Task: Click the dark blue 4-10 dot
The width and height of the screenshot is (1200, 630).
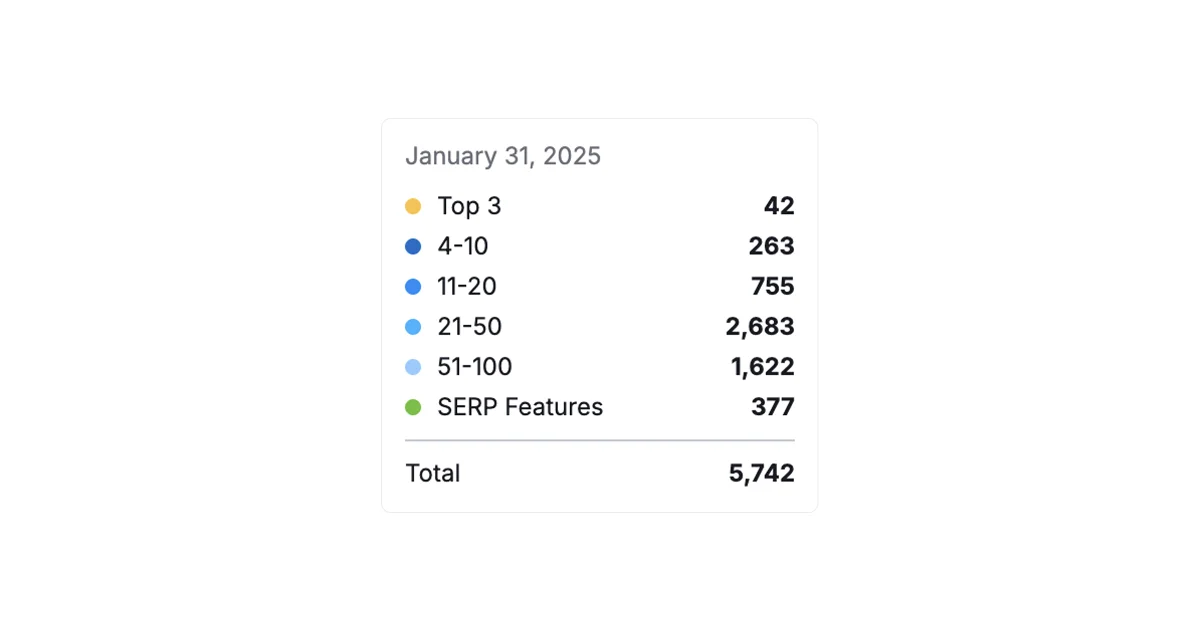Action: pos(413,246)
